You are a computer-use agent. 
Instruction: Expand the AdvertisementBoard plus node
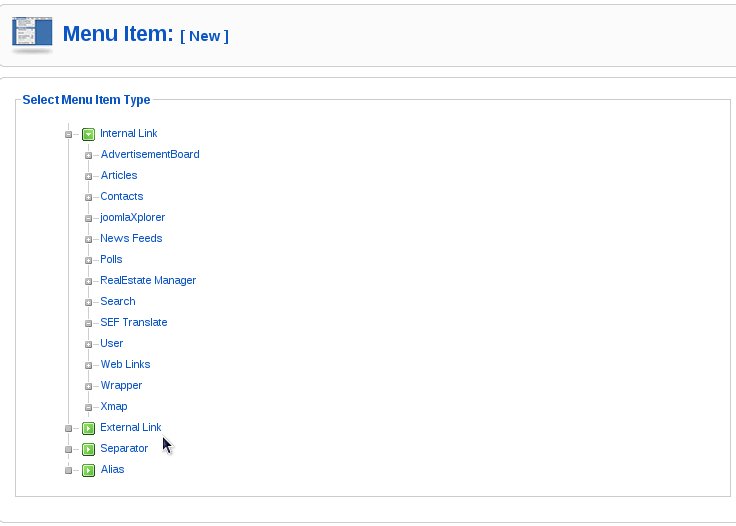tap(88, 155)
